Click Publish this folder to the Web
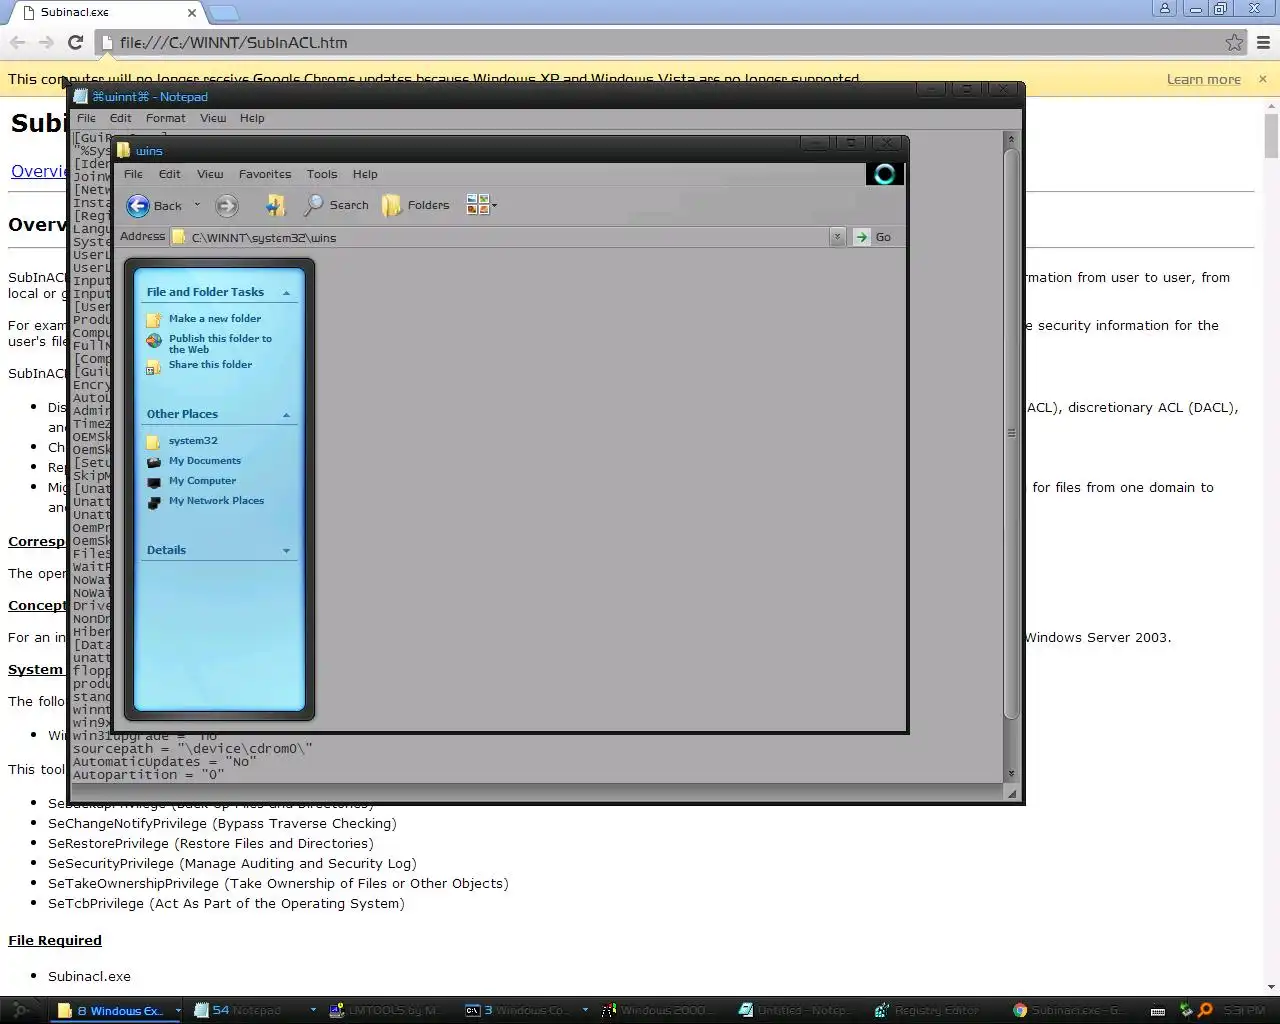The width and height of the screenshot is (1280, 1024). click(x=220, y=344)
